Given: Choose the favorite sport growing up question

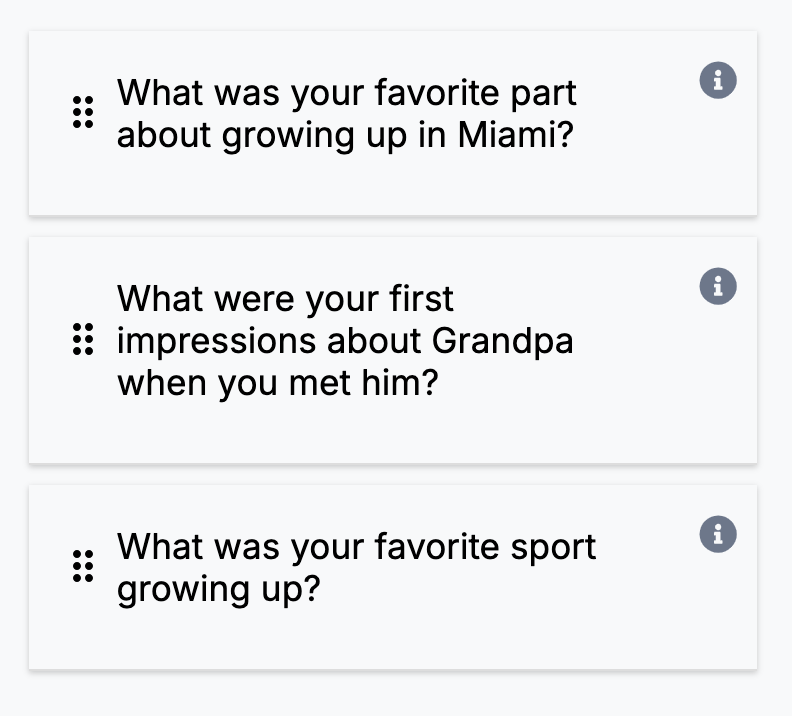Looking at the screenshot, I should [x=356, y=567].
